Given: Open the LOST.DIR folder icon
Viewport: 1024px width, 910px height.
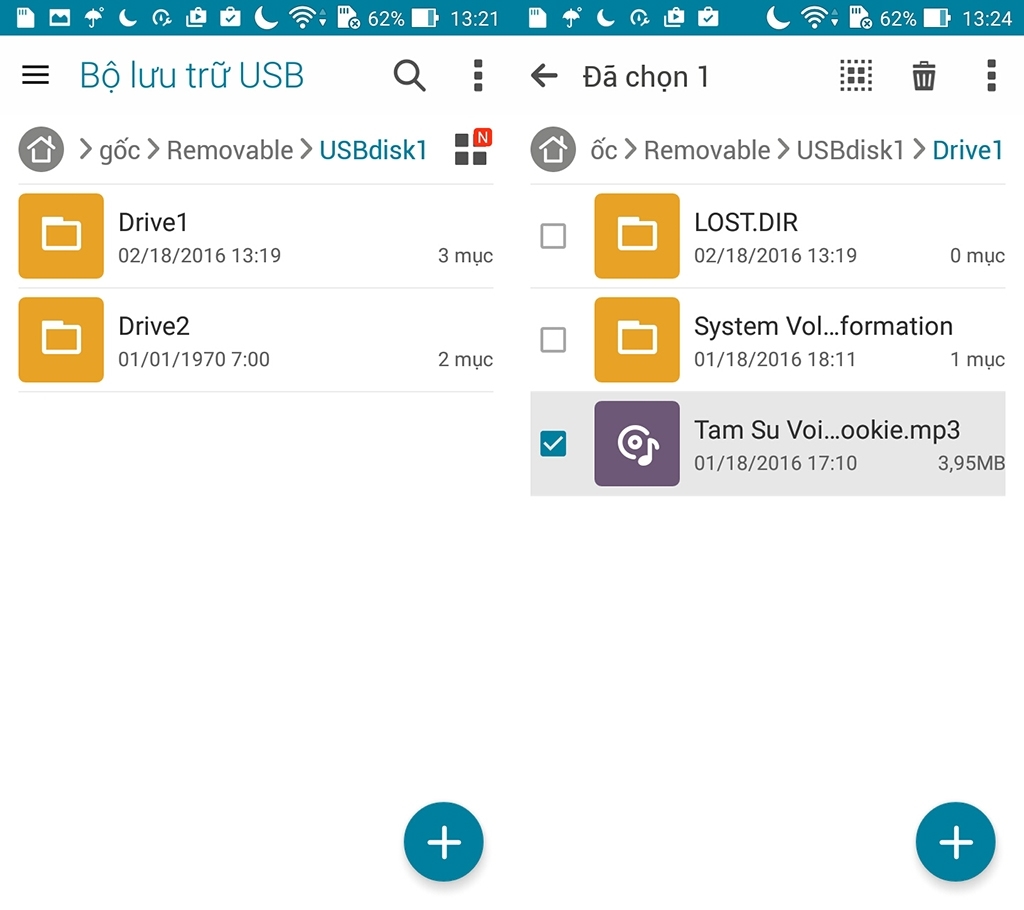Looking at the screenshot, I should point(637,236).
